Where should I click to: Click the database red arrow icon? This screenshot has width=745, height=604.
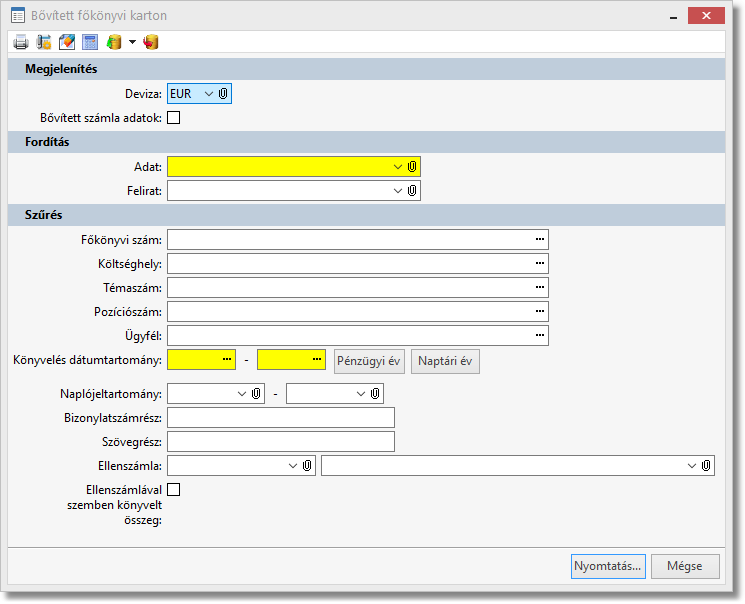[151, 42]
